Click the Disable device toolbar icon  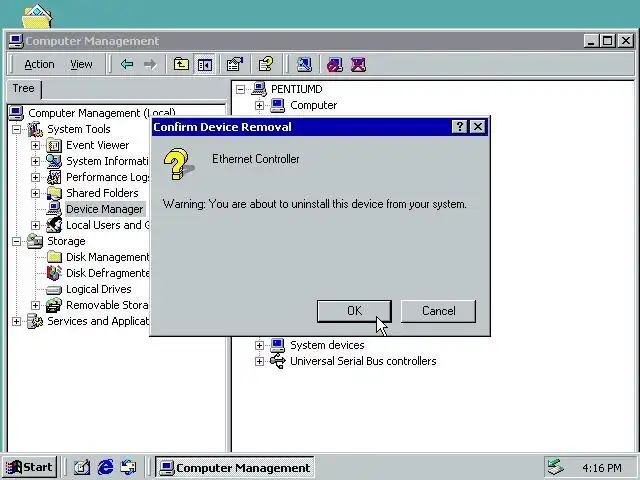tap(334, 64)
